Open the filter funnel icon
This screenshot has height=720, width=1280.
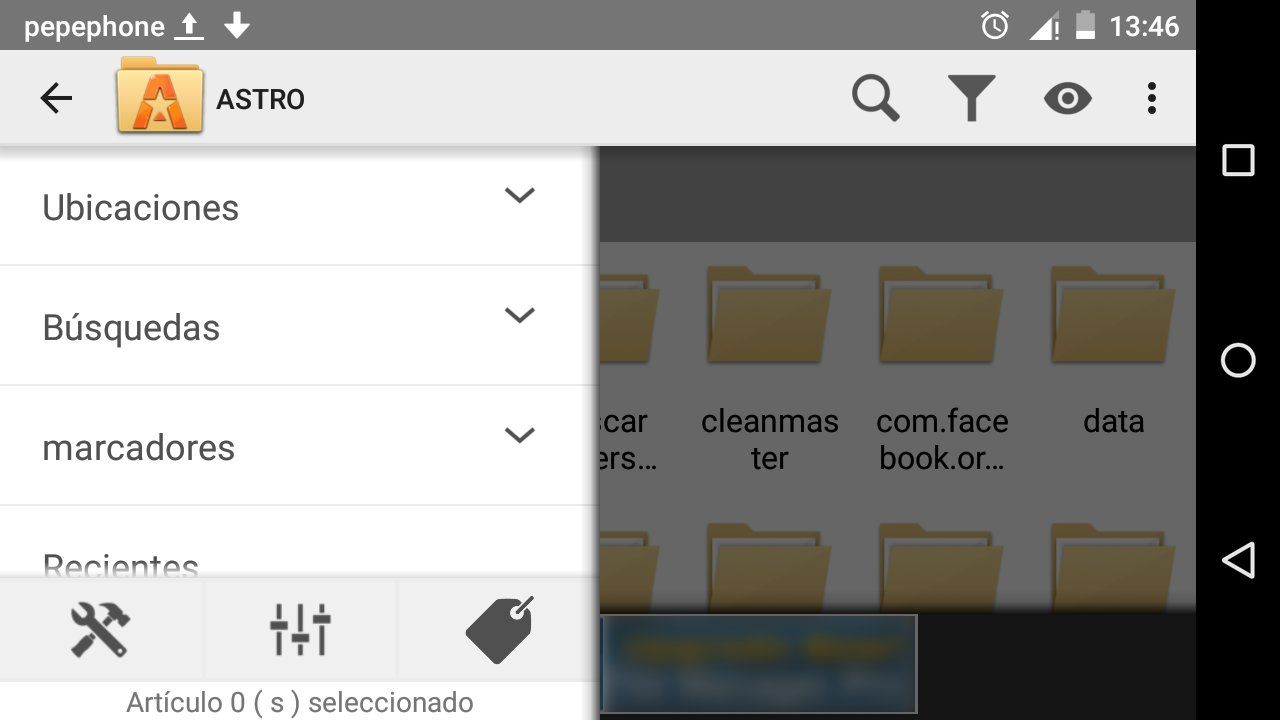coord(971,99)
